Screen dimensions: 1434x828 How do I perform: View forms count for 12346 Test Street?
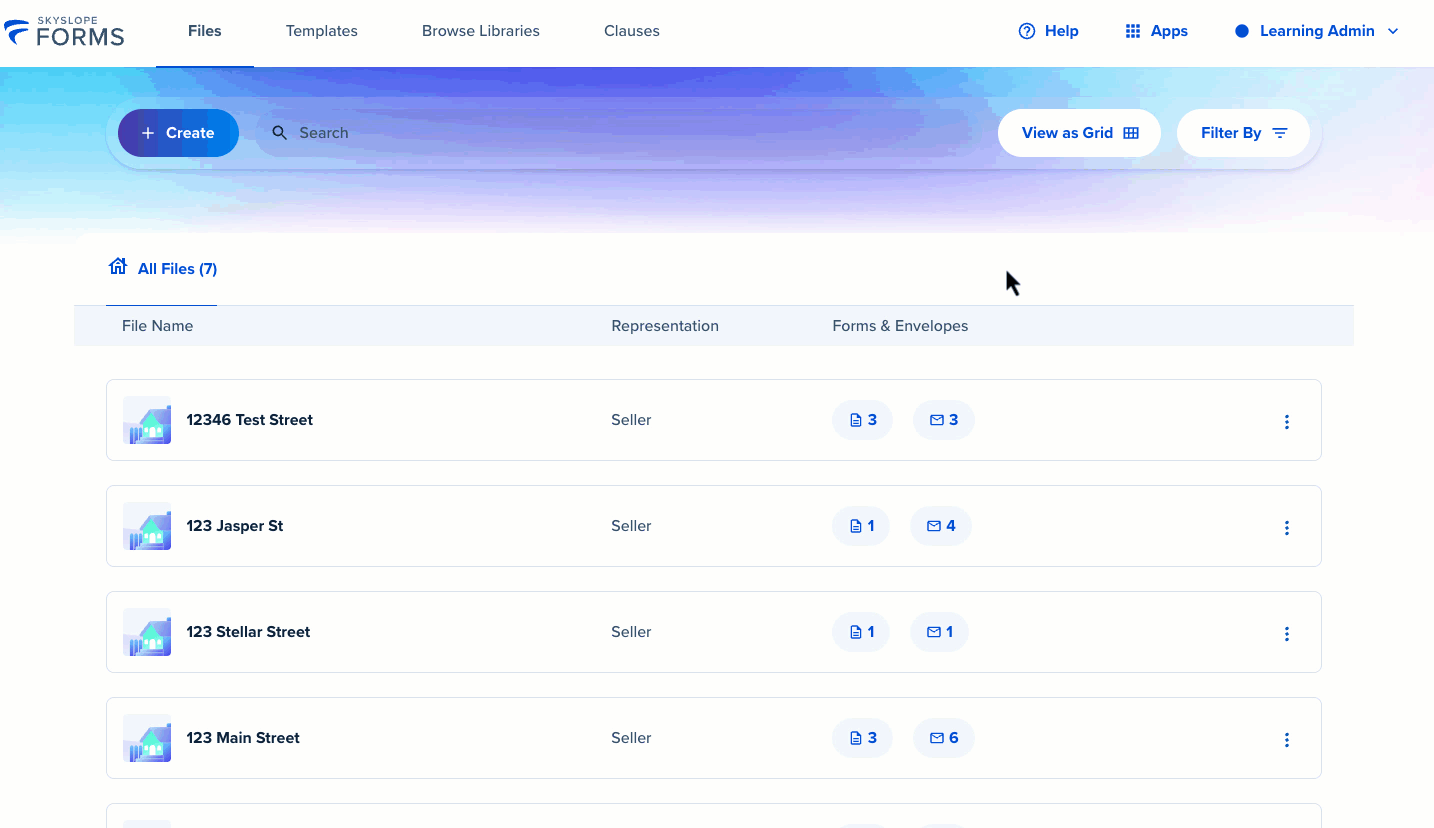click(x=862, y=420)
